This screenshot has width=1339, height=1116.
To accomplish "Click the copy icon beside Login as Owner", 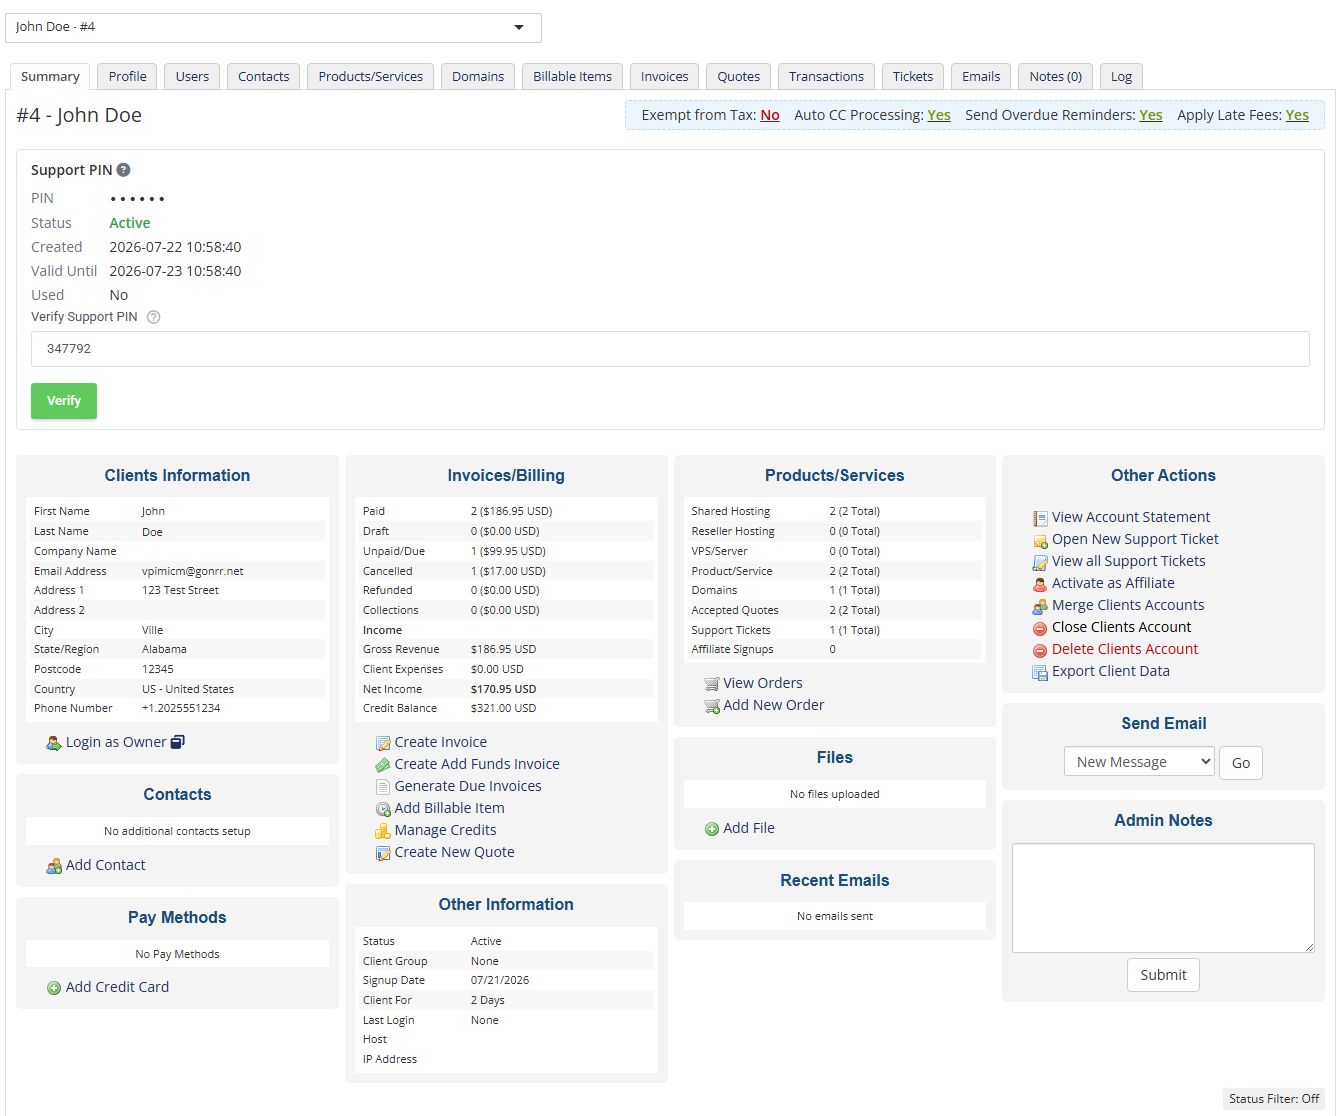I will 178,742.
